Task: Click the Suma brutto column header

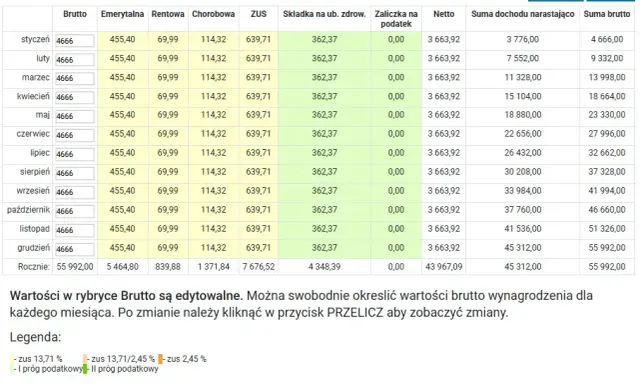Action: coord(607,14)
